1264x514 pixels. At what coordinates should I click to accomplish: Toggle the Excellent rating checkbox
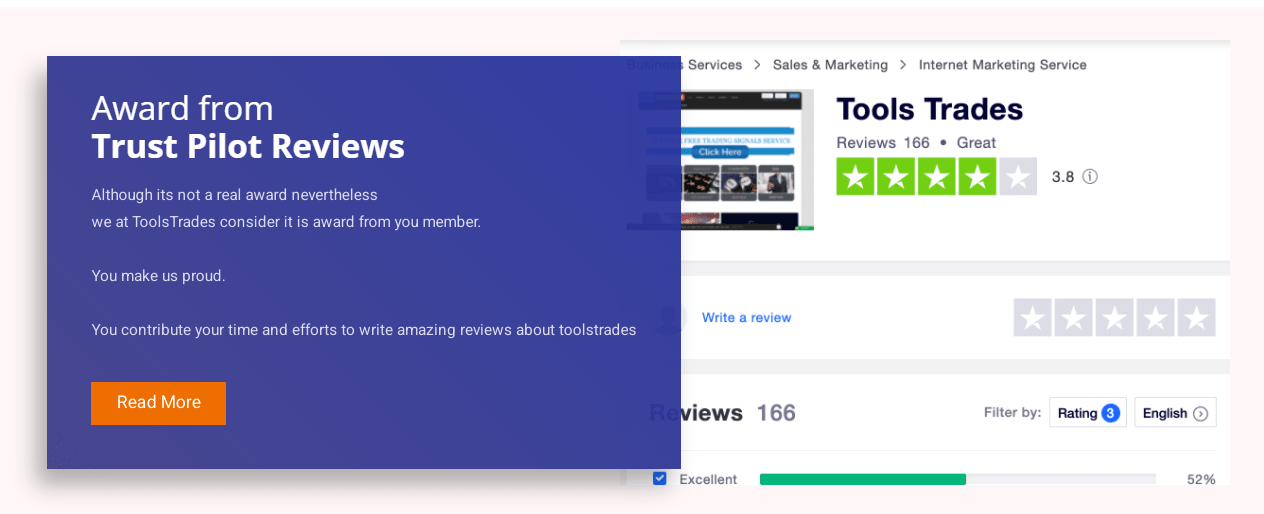tap(660, 478)
